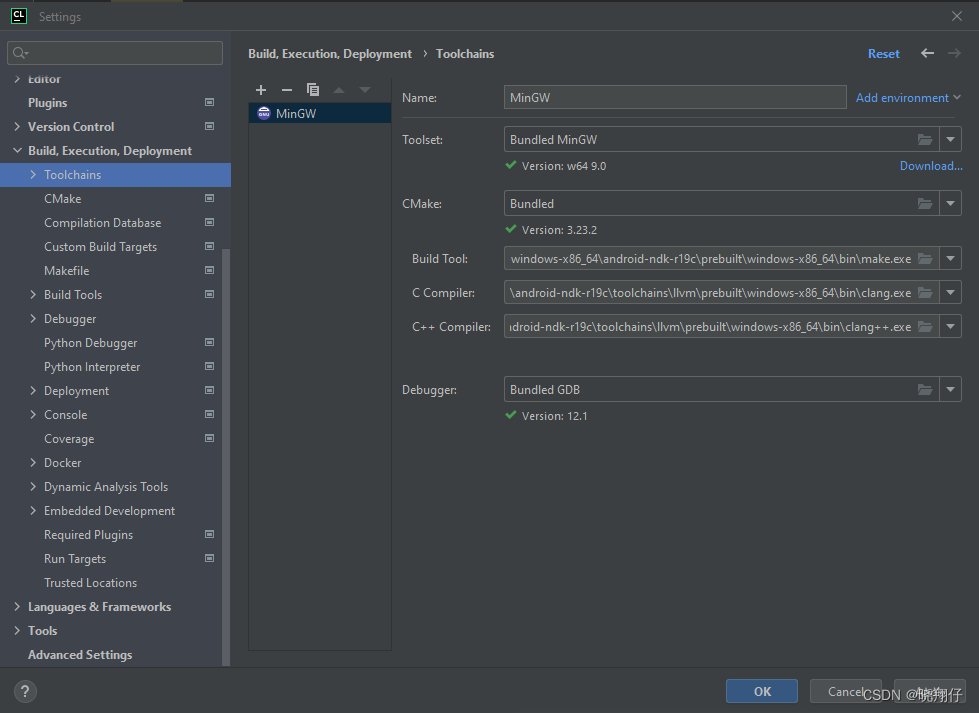Expand Version Control section
The width and height of the screenshot is (979, 713).
pyautogui.click(x=17, y=126)
